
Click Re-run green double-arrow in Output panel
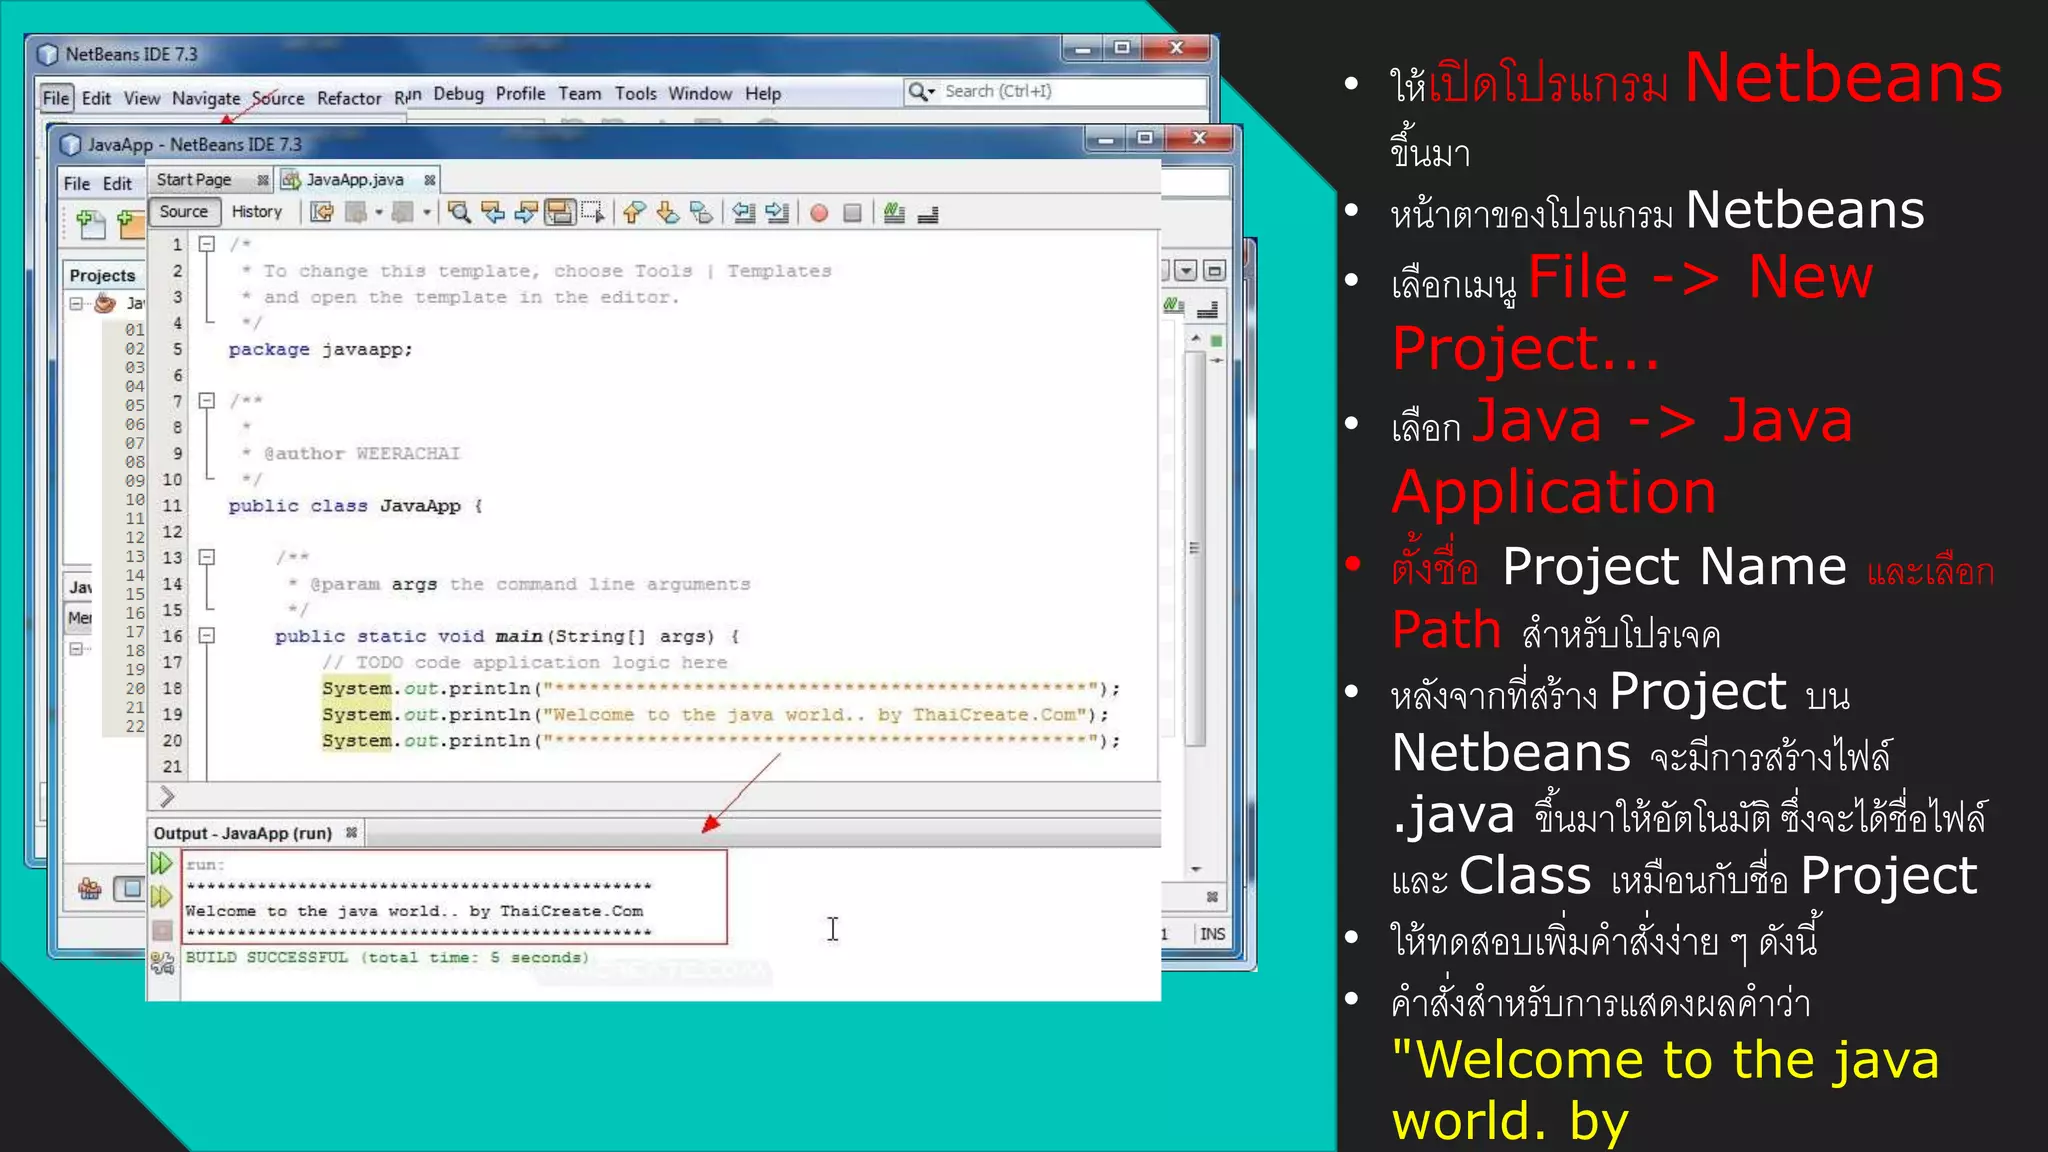(161, 863)
